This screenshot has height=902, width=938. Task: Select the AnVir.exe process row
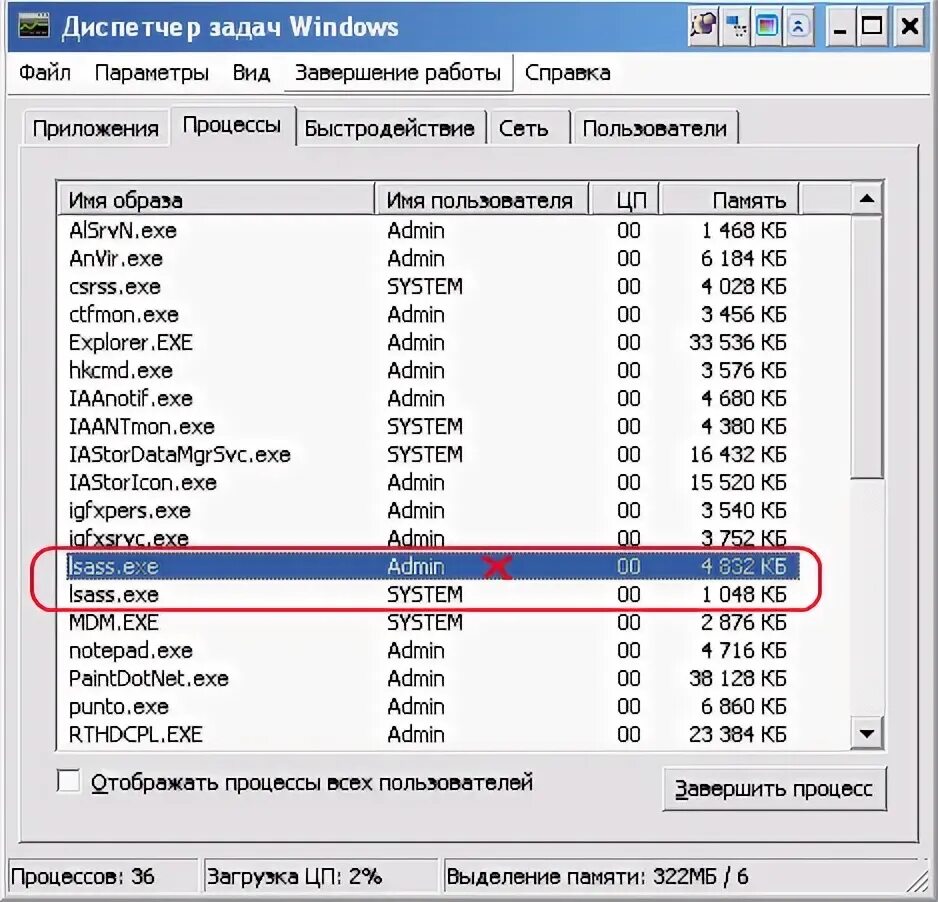click(433, 258)
